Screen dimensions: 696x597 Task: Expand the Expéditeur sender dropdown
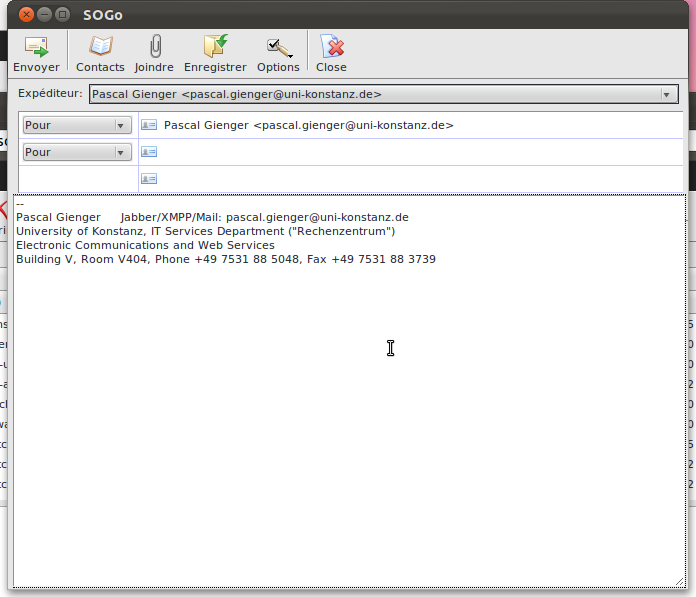pyautogui.click(x=666, y=95)
